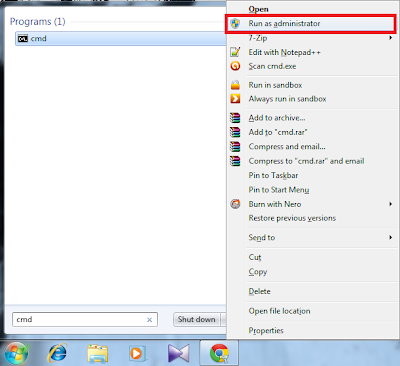400x366 pixels.
Task: Choose Copy from the context menu
Action: click(258, 272)
